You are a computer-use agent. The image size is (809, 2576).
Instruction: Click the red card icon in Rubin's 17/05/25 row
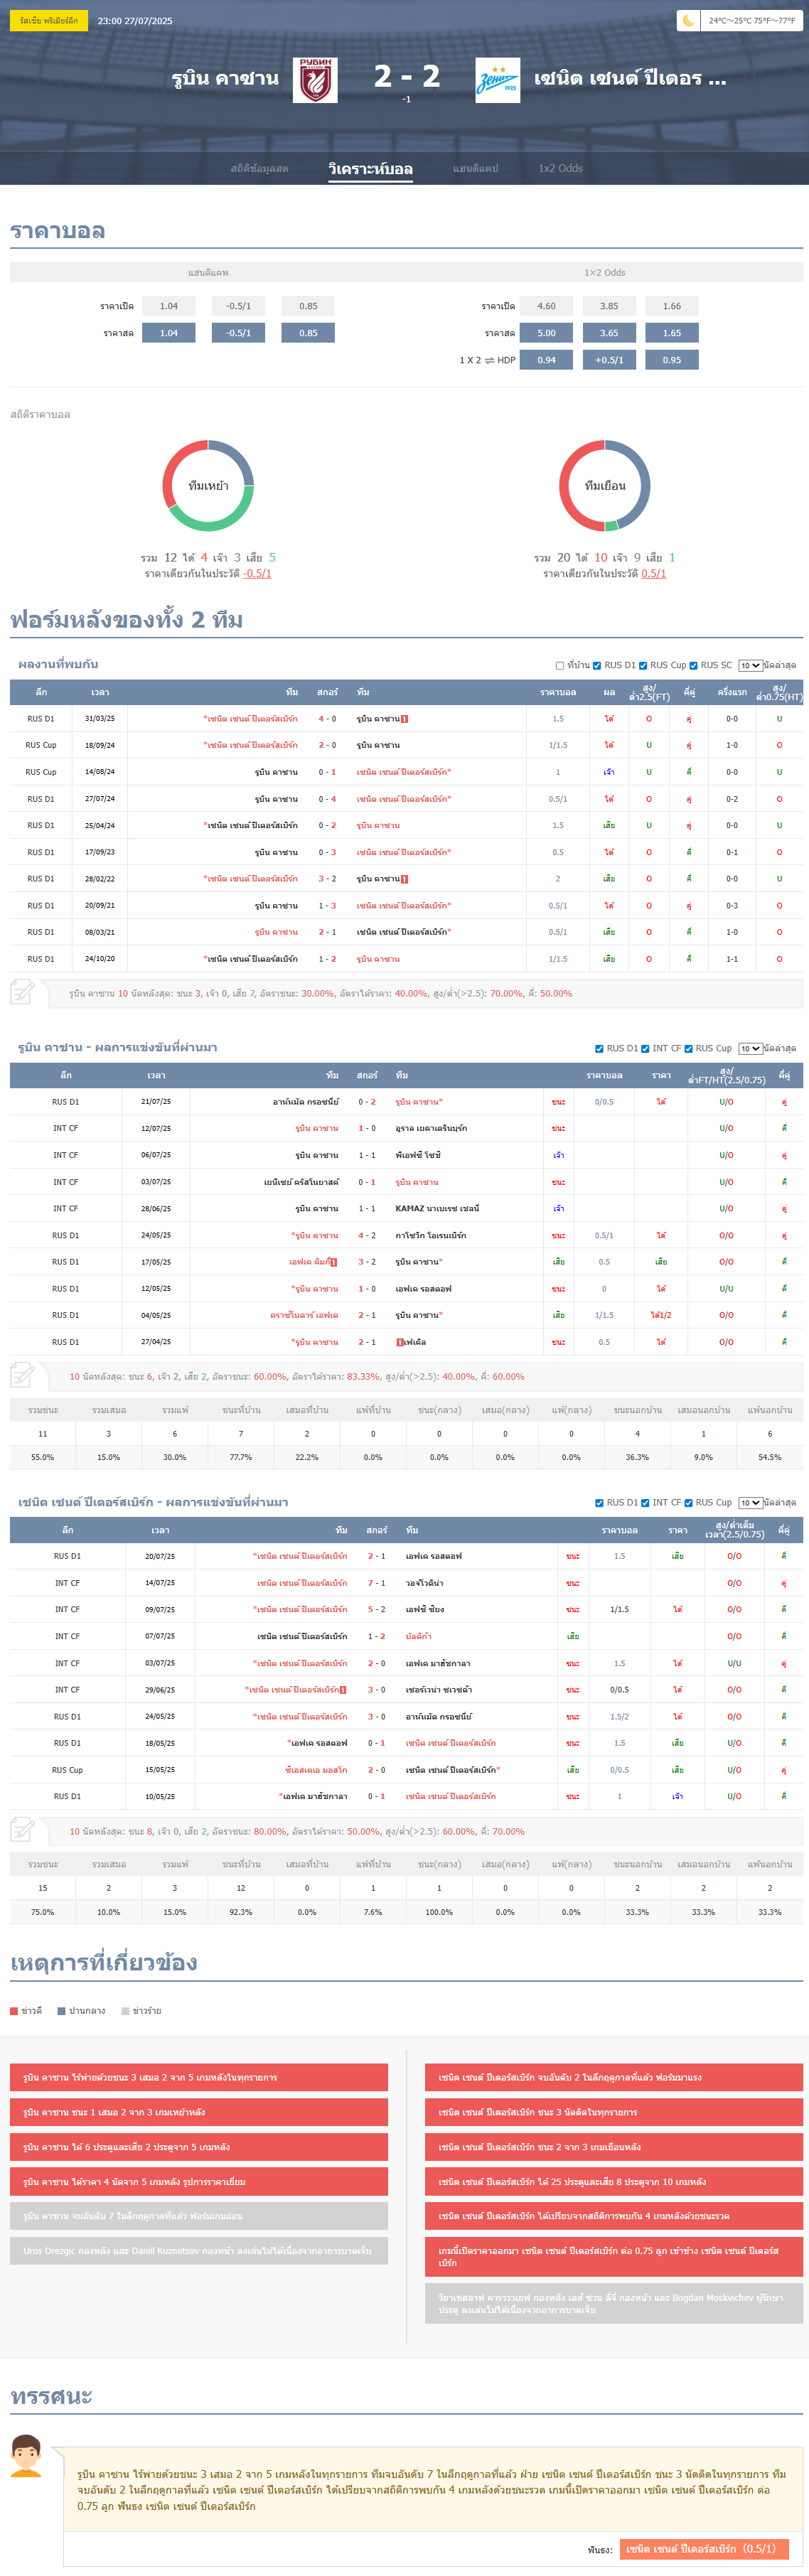(333, 1262)
